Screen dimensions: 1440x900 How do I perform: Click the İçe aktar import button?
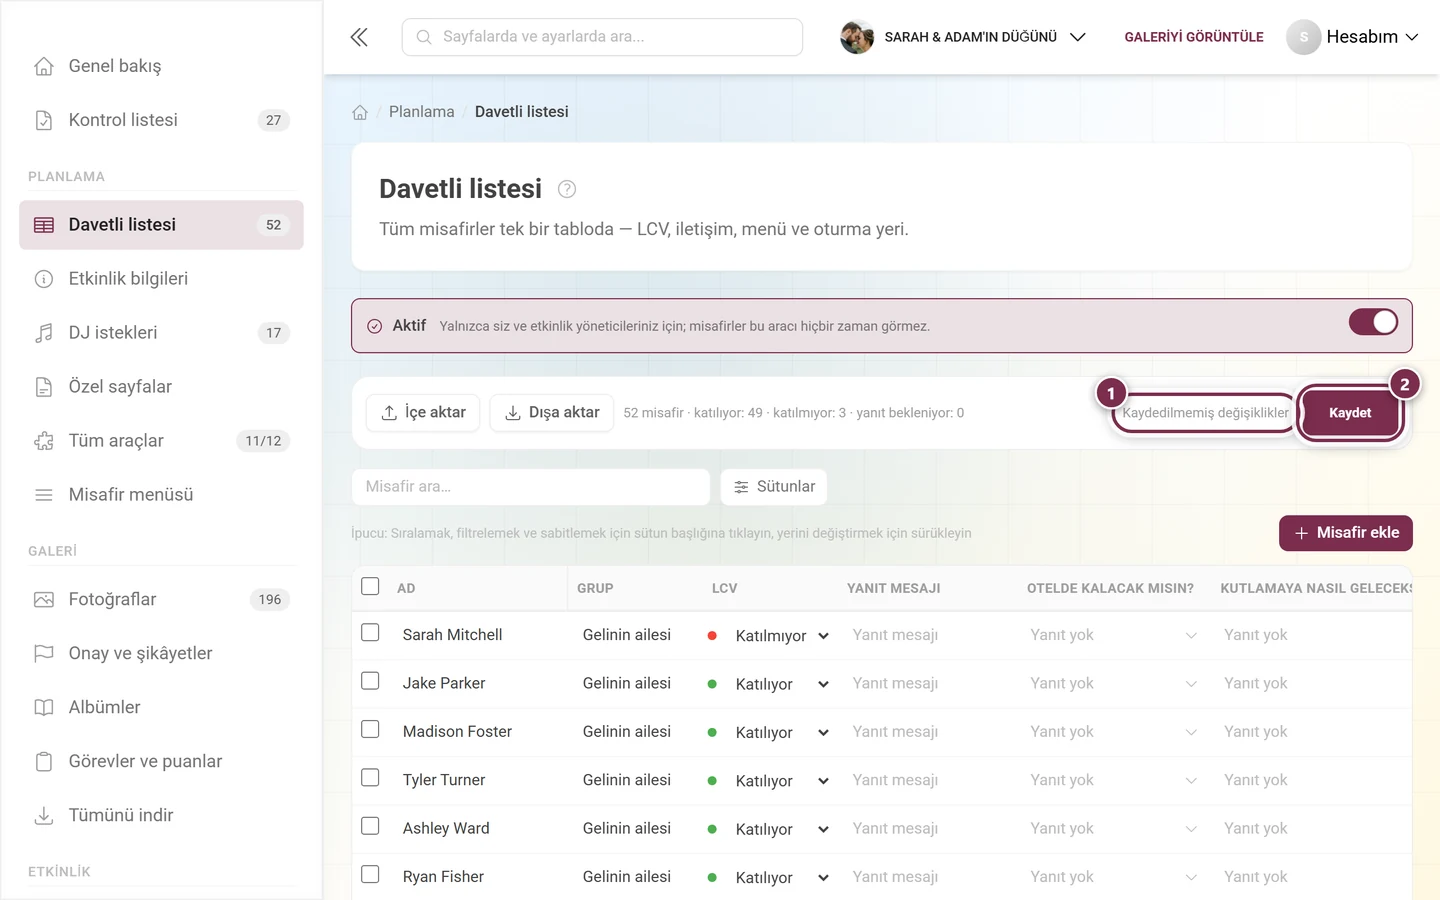(423, 413)
